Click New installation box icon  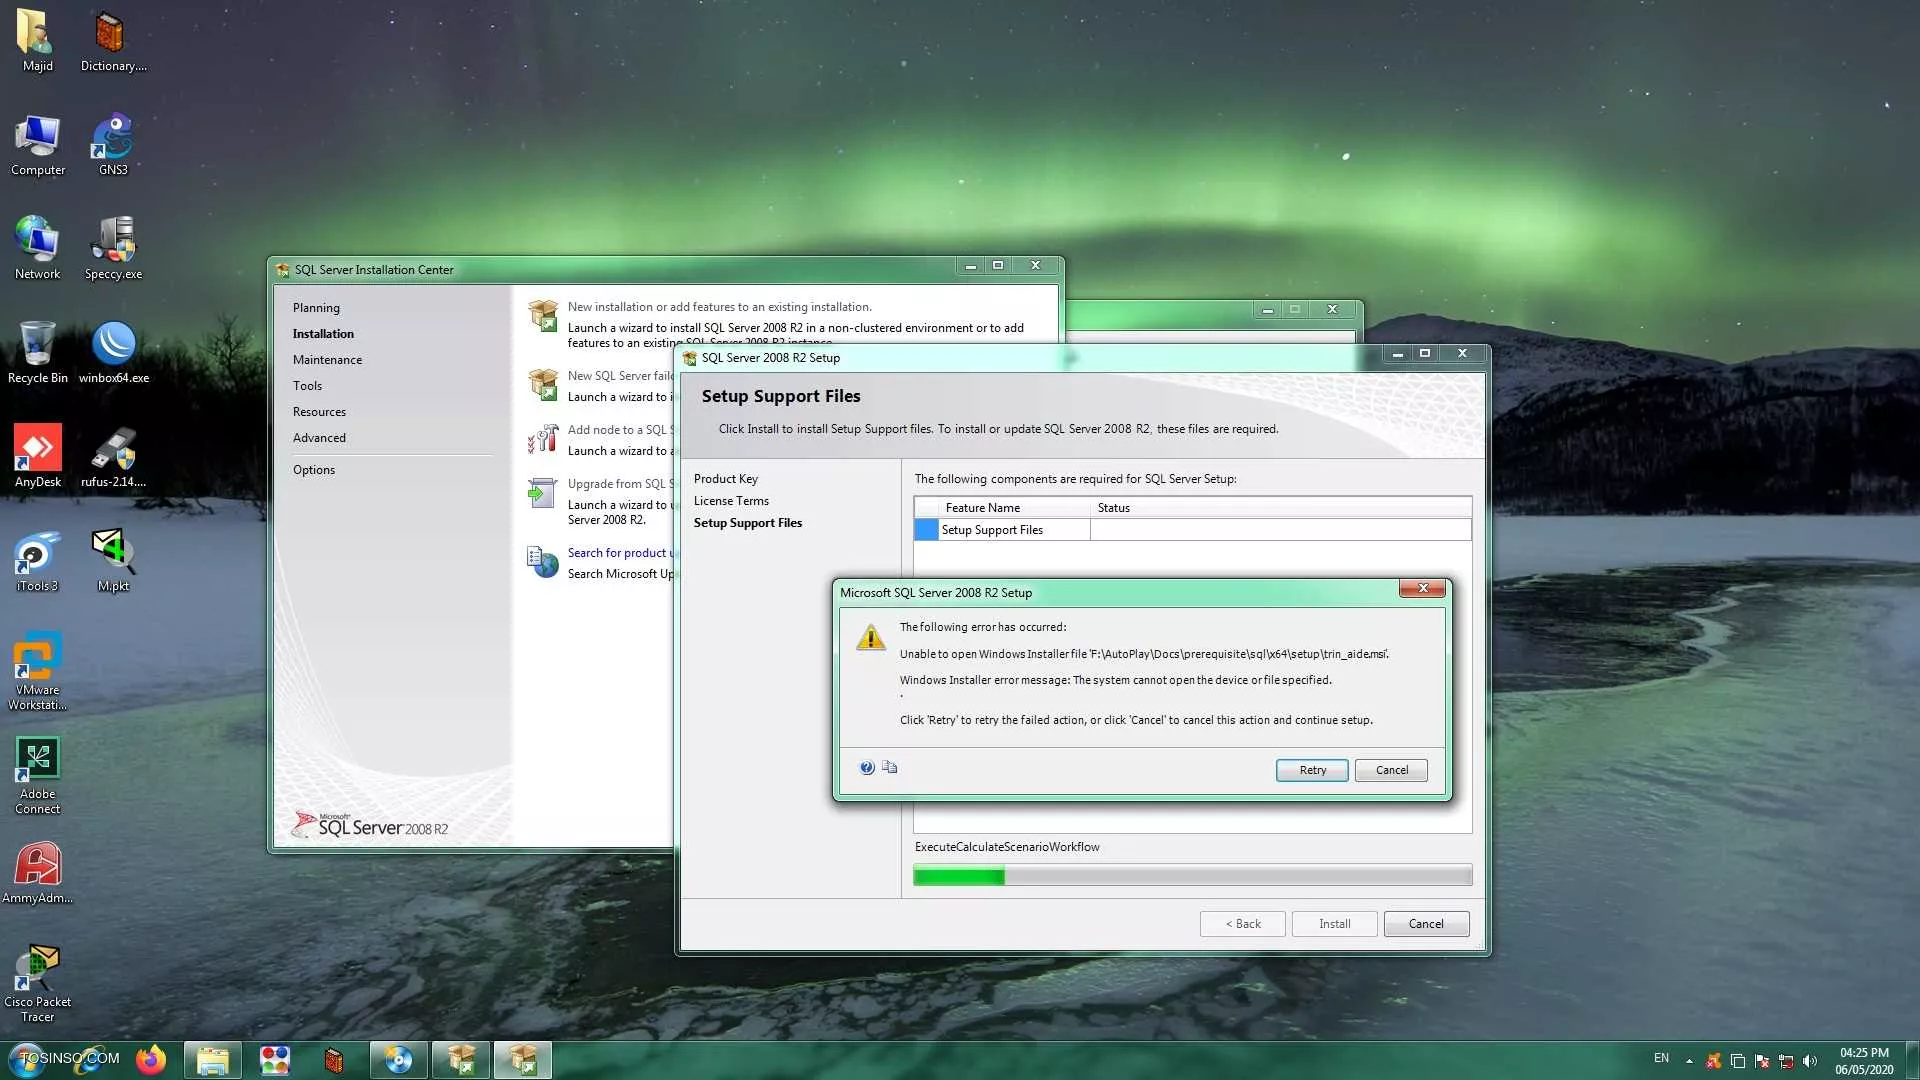point(543,316)
